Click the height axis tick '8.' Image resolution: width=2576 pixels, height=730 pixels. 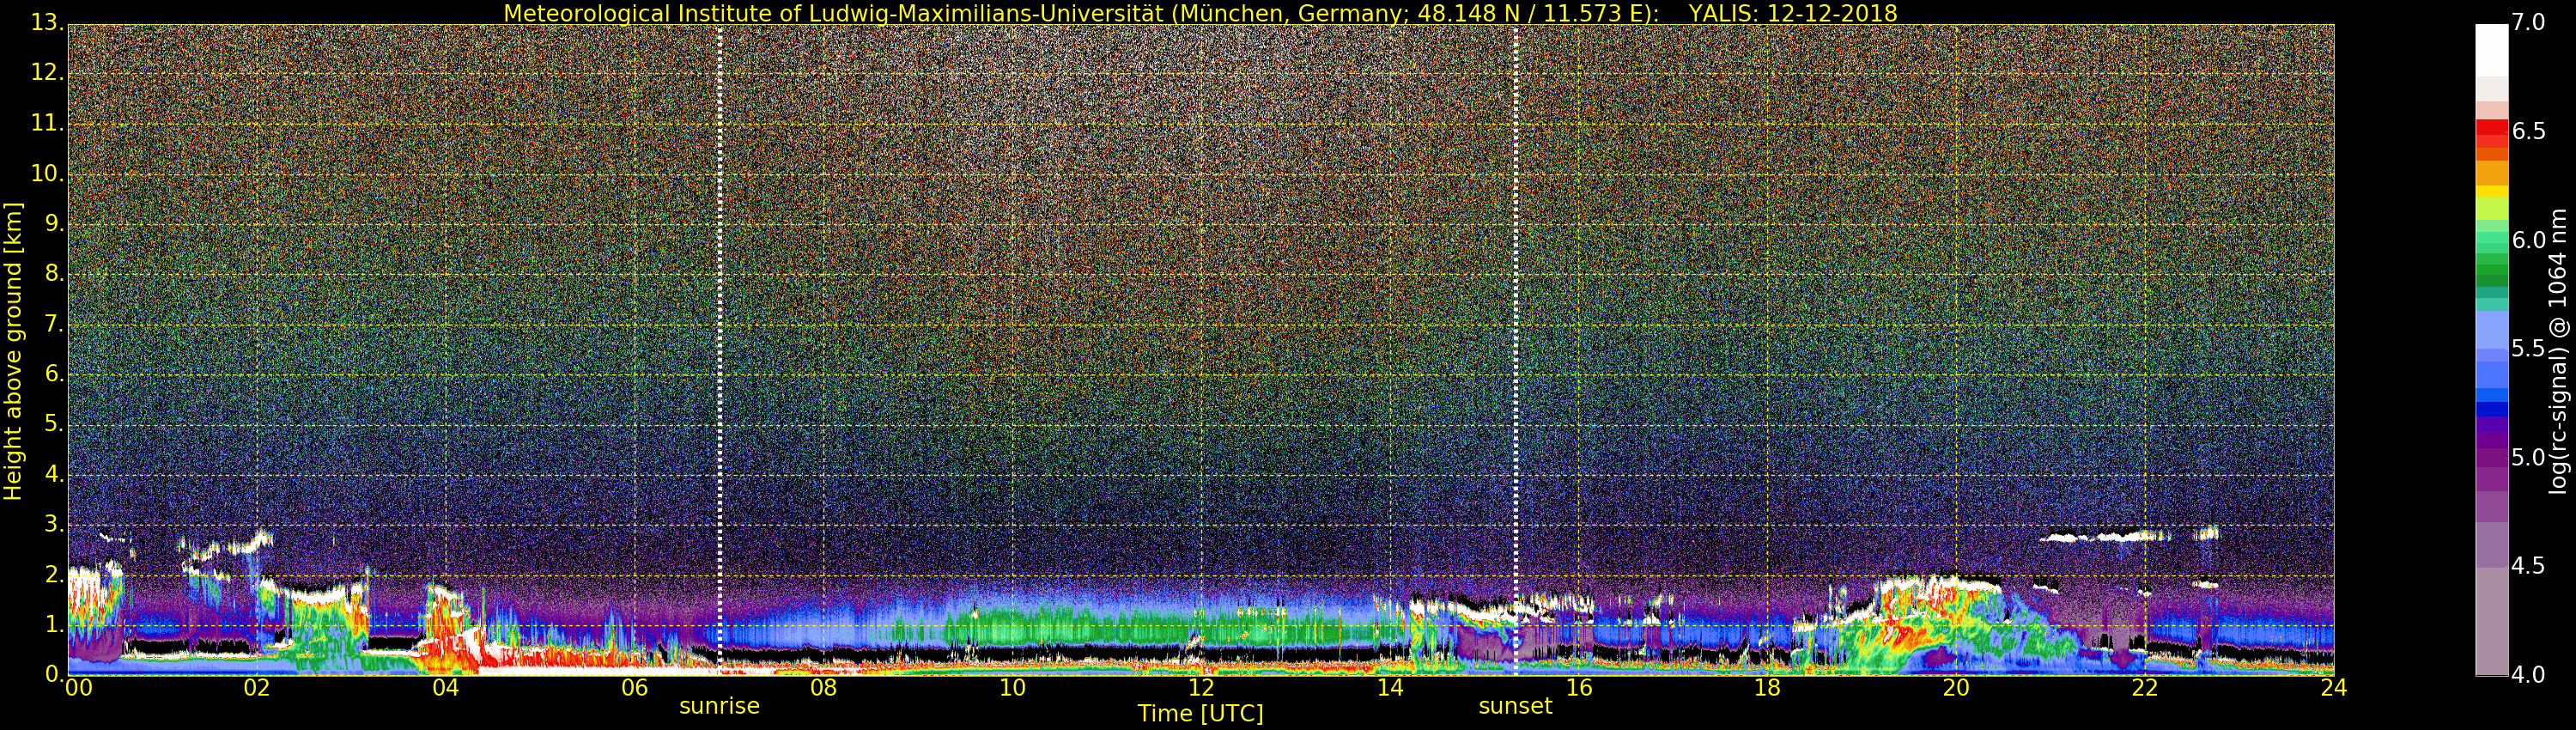point(54,274)
